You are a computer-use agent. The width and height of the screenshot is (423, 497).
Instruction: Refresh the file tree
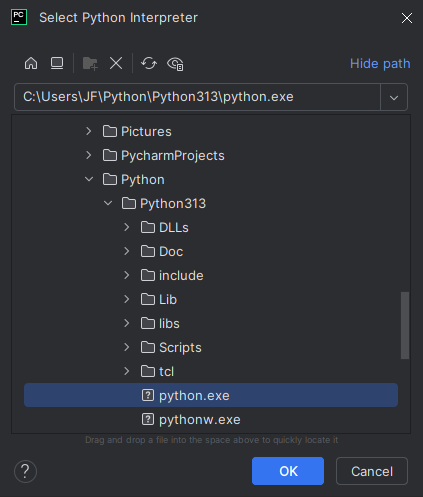tap(149, 63)
